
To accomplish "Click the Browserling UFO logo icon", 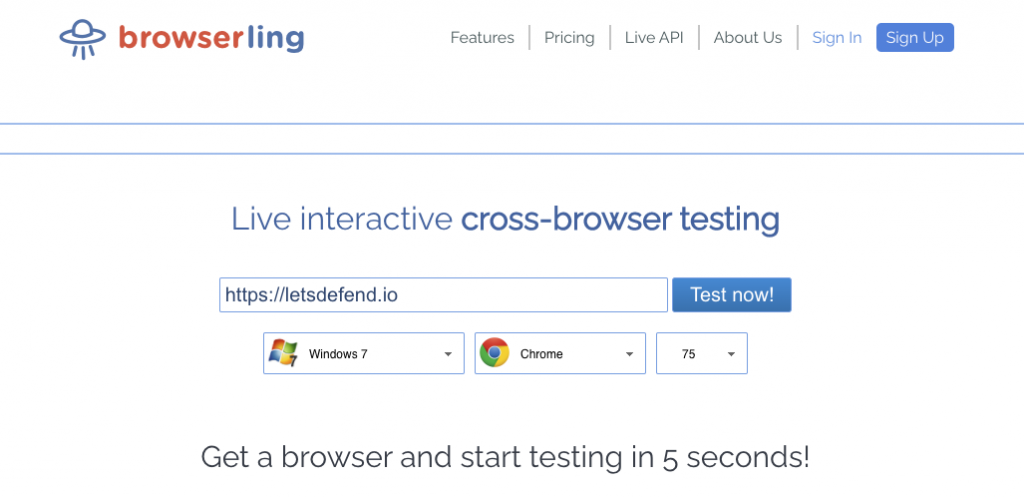I will click(82, 39).
